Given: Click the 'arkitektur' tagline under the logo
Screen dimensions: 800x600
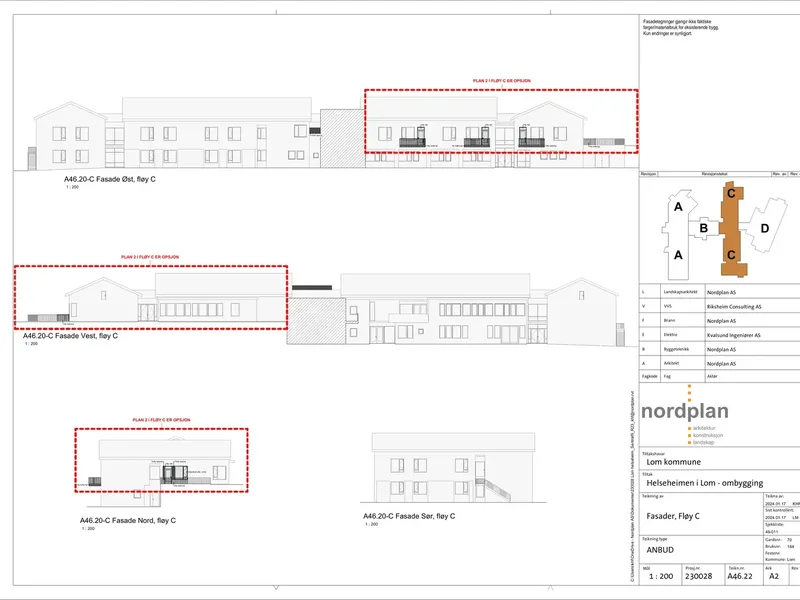Looking at the screenshot, I should [704, 428].
